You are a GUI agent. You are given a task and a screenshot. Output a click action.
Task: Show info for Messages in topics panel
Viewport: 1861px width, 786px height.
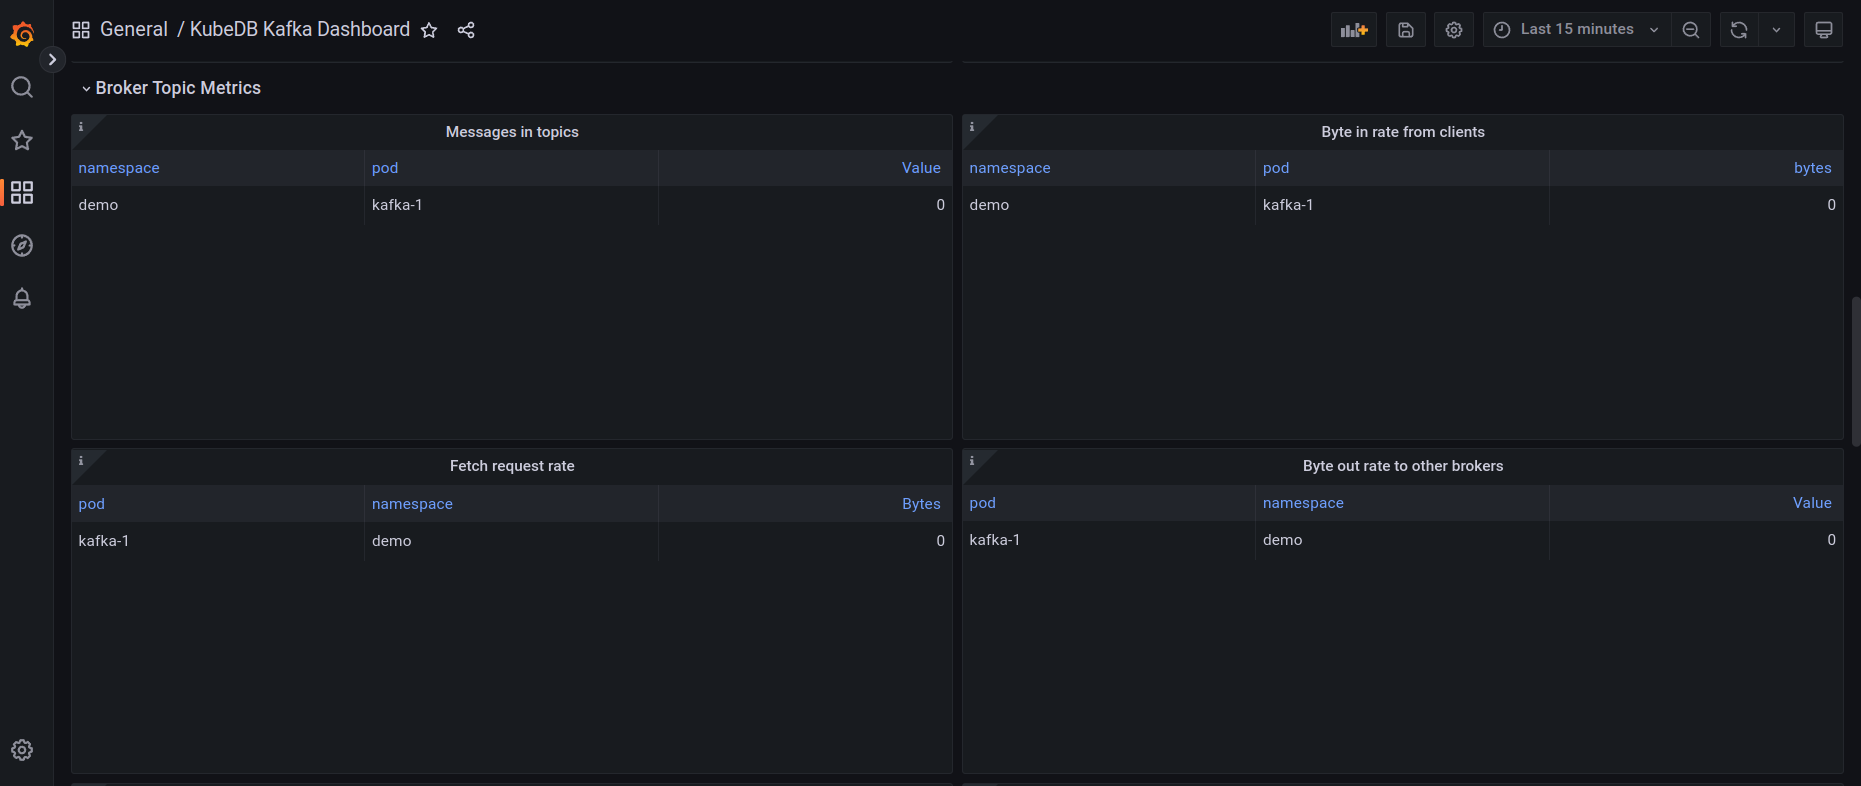81,127
